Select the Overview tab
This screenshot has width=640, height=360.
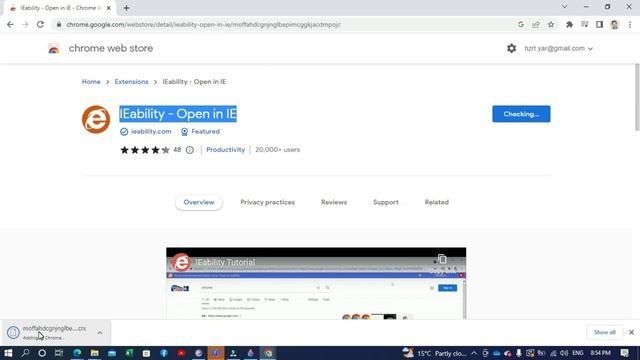[x=199, y=202]
